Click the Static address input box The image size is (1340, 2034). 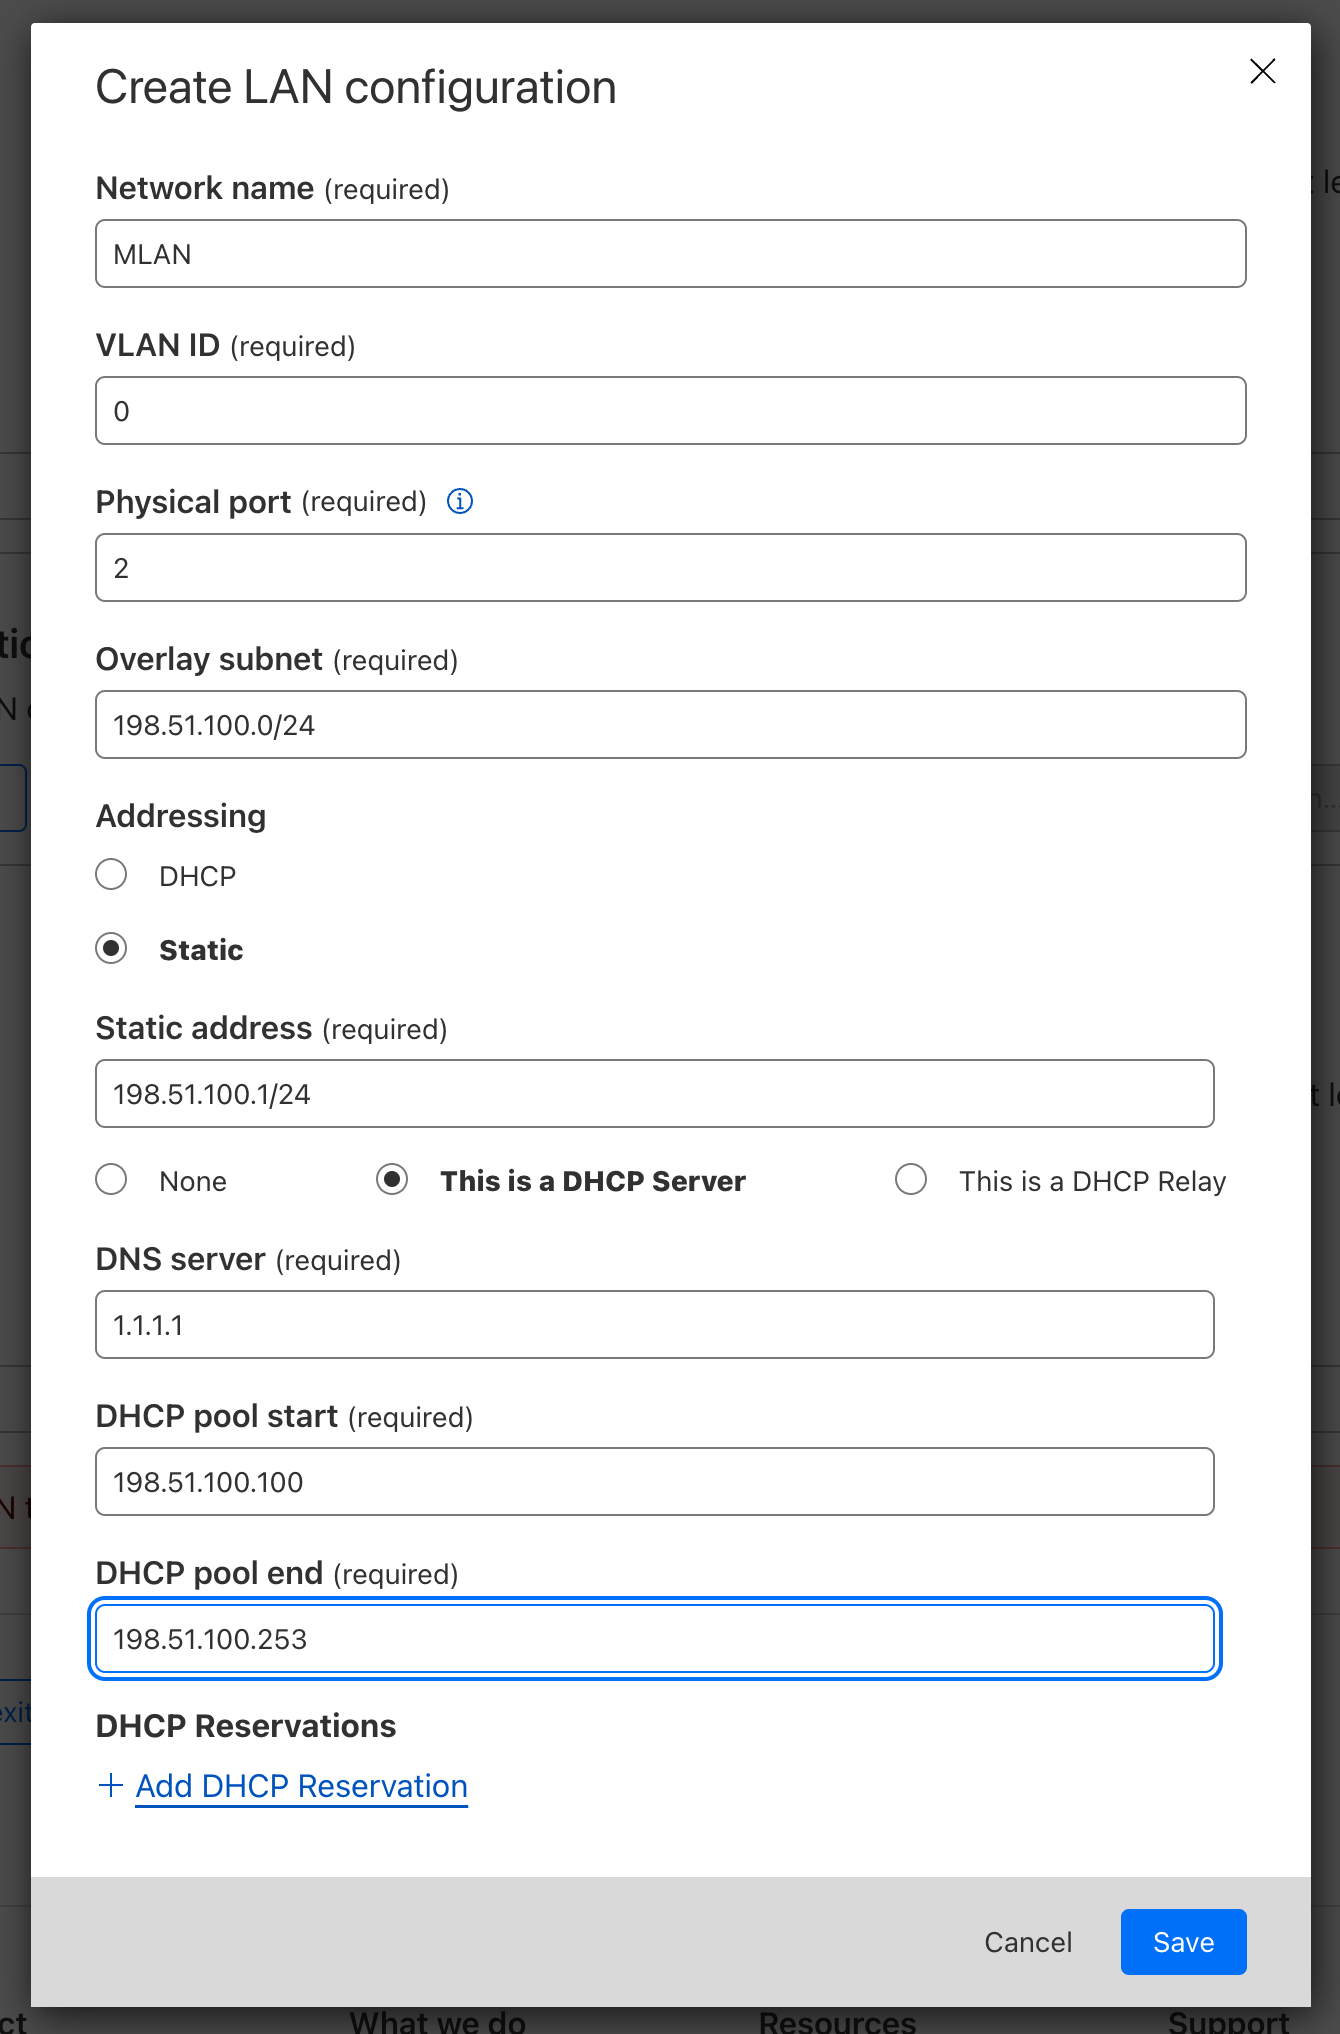[654, 1094]
